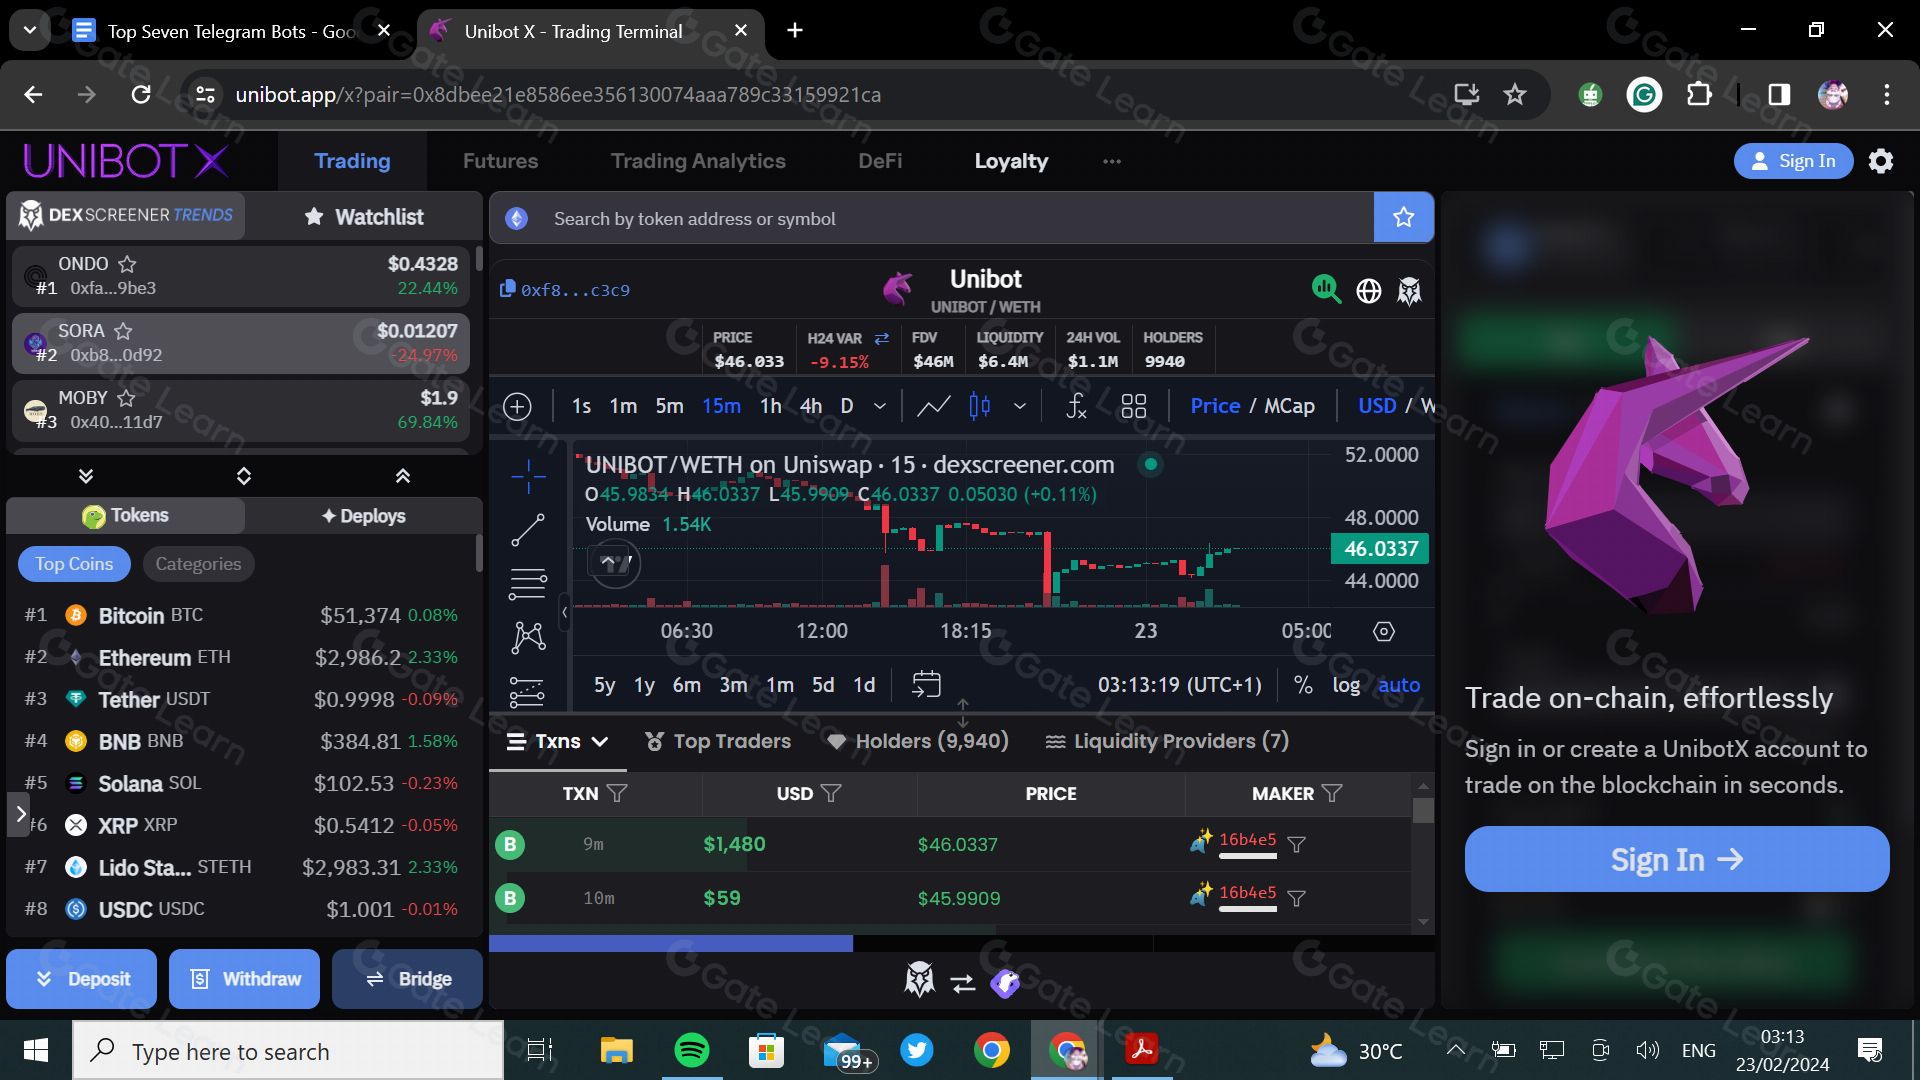Click the candlestick chart type icon
Viewport: 1920px width, 1080px height.
(979, 406)
